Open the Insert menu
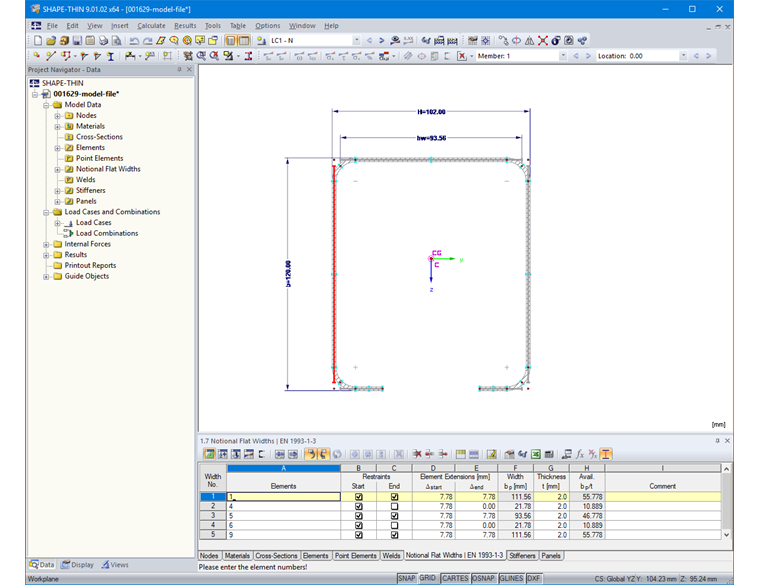The height and width of the screenshot is (585, 760). [x=120, y=26]
